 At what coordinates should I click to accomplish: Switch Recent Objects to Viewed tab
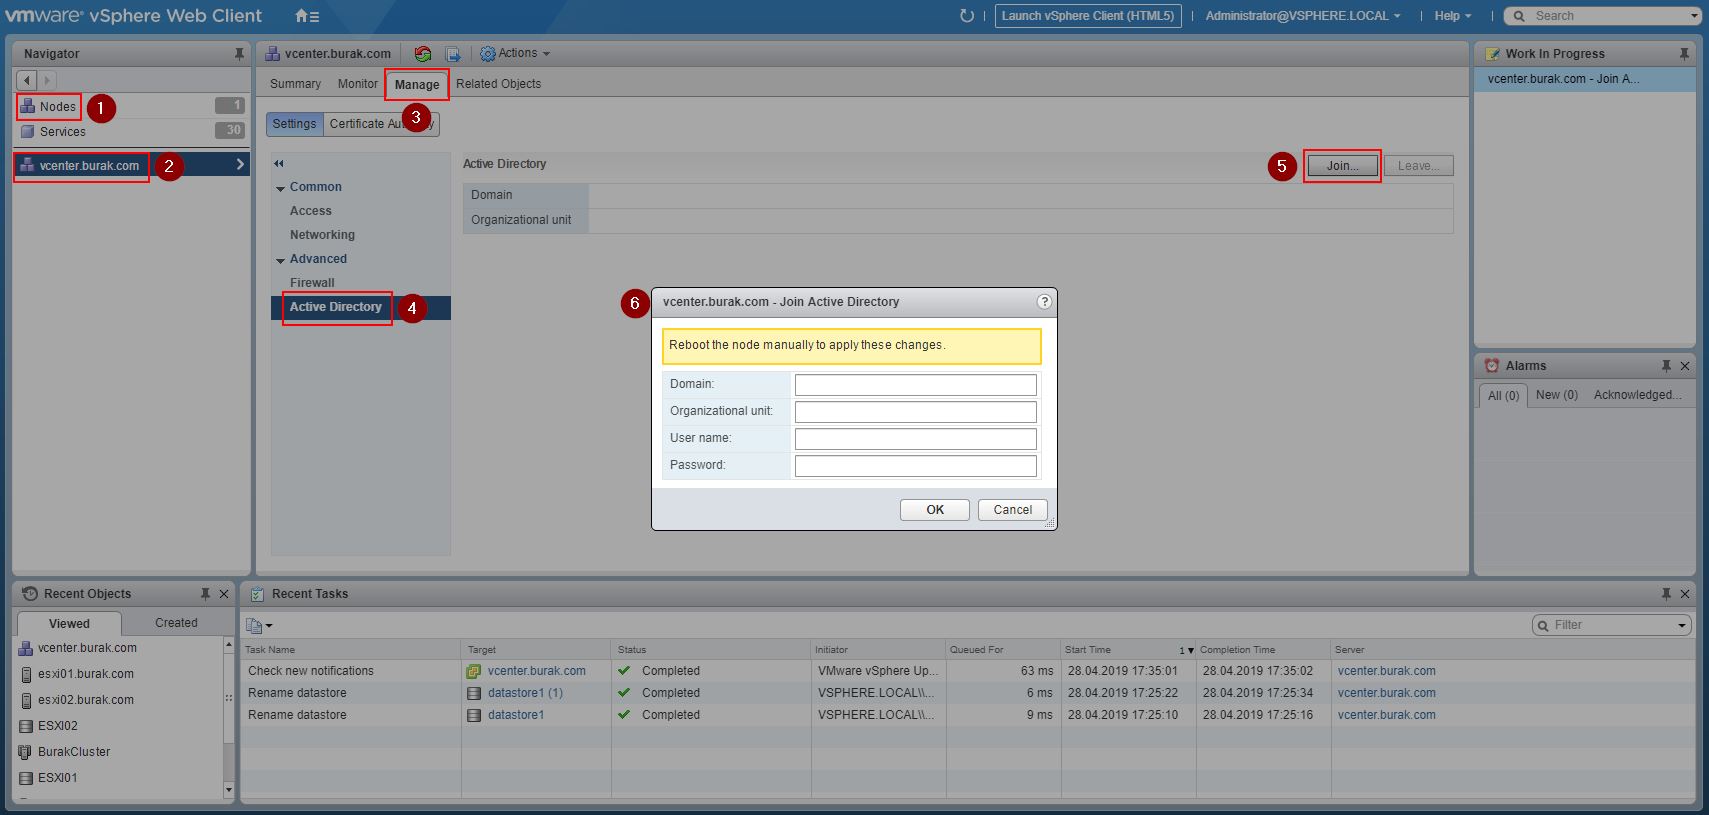tap(69, 623)
